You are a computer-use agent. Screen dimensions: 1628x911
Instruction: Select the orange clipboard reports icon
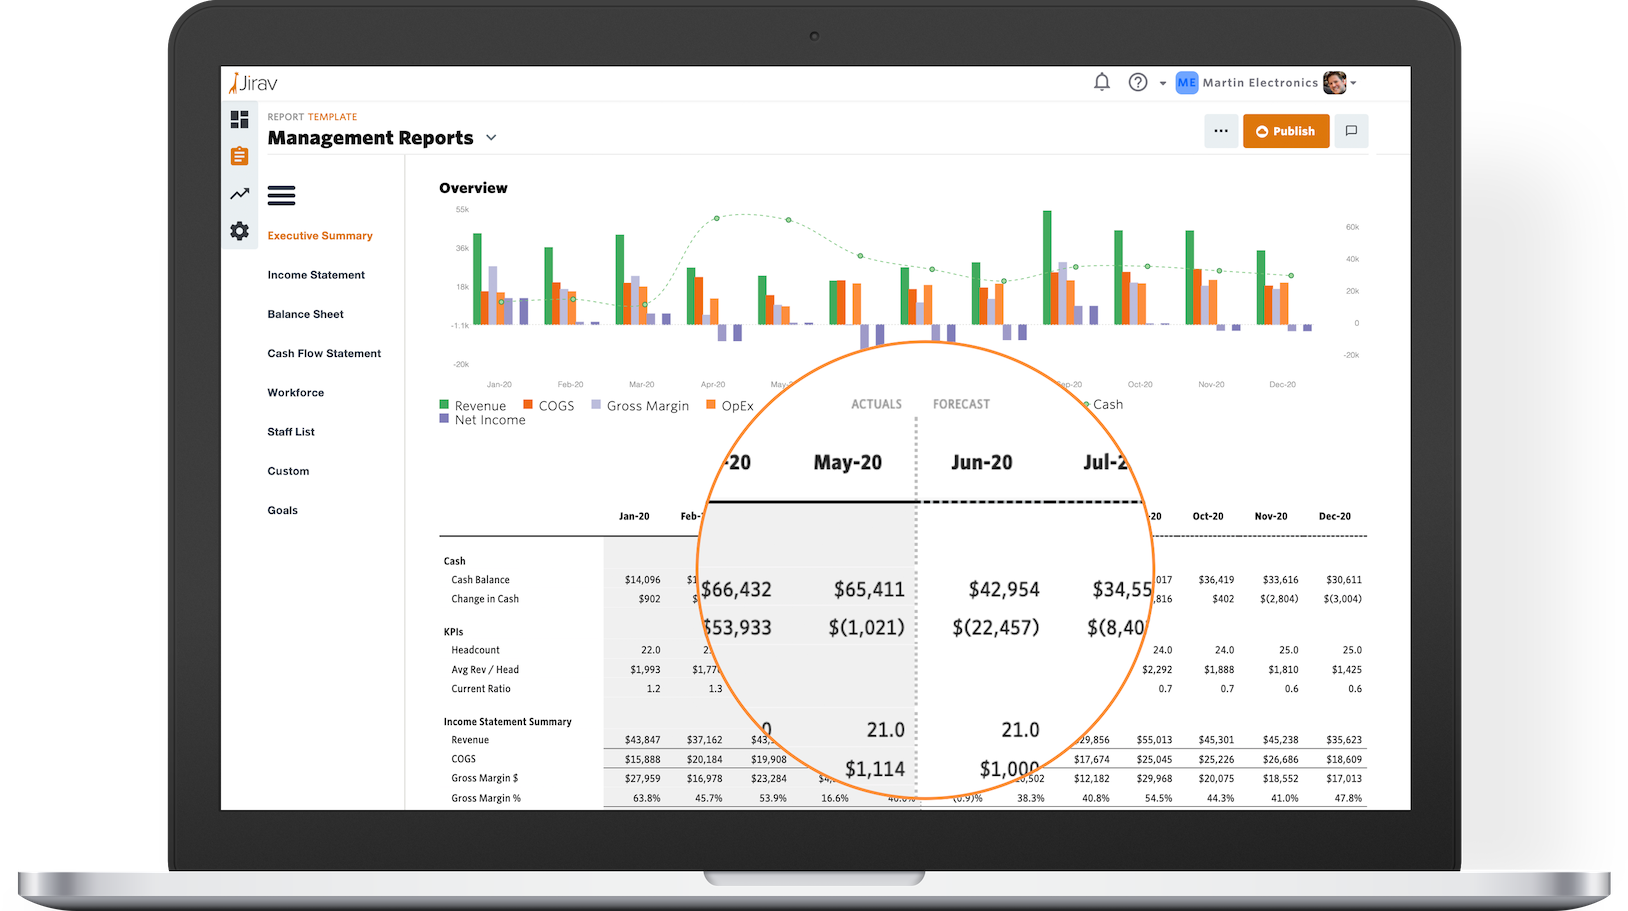[239, 156]
